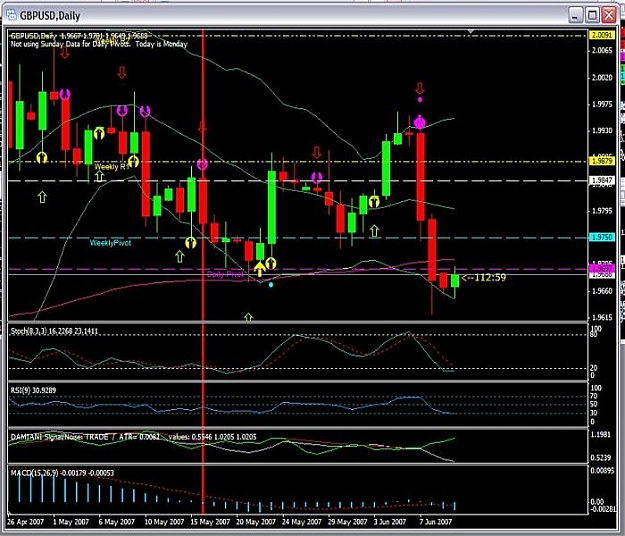
Task: Select the large magenta circle marker above the 7 Jun candle
Action: (419, 123)
